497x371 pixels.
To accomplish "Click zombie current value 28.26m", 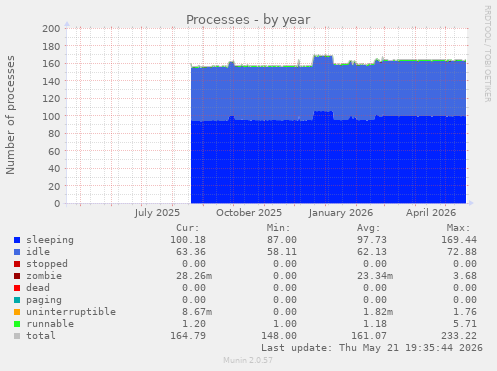I will [x=194, y=276].
